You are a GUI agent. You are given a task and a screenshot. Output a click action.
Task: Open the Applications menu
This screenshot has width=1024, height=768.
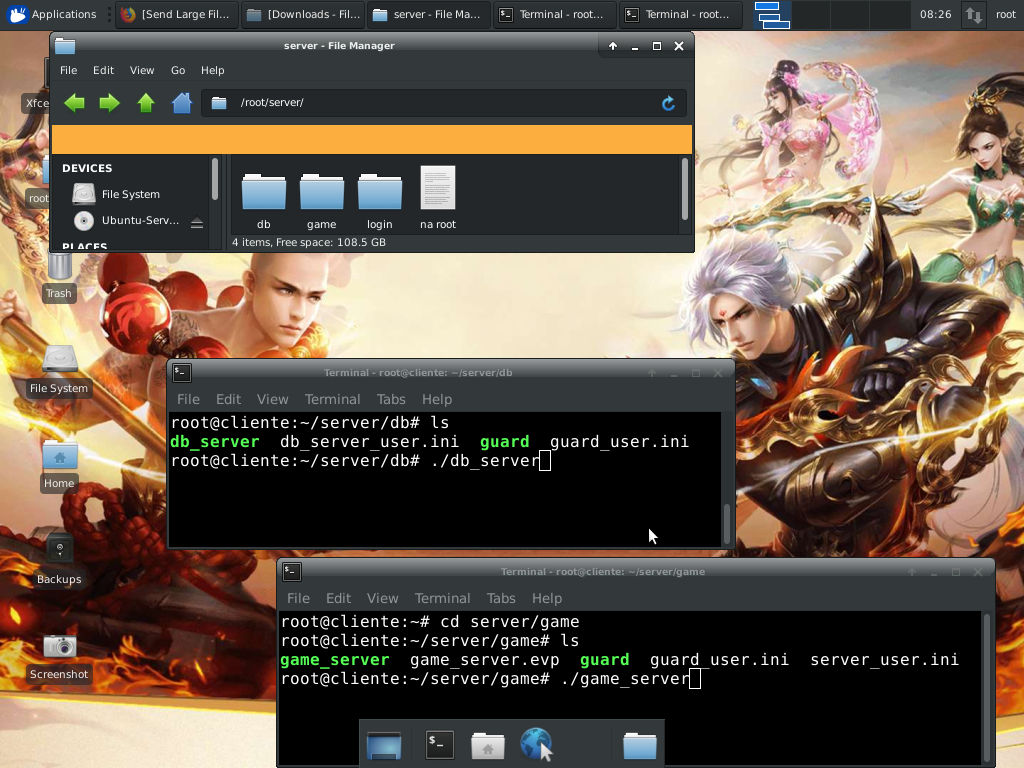[54, 14]
